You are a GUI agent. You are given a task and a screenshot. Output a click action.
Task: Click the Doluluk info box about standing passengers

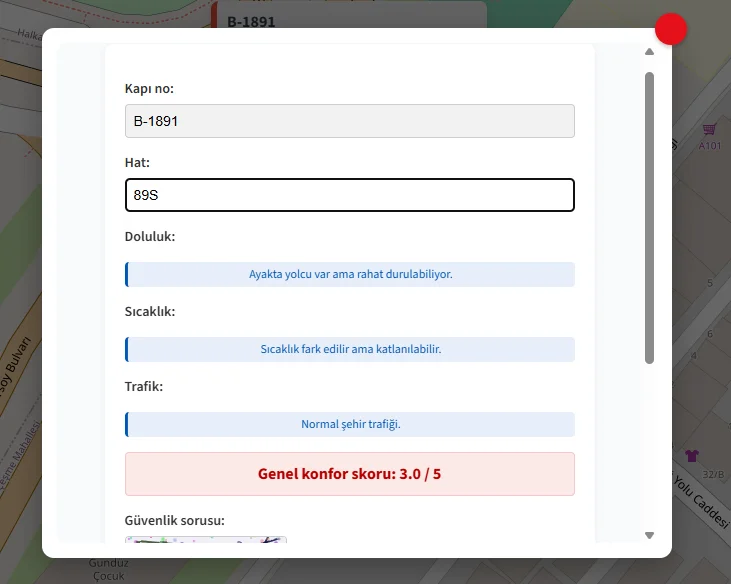click(349, 274)
